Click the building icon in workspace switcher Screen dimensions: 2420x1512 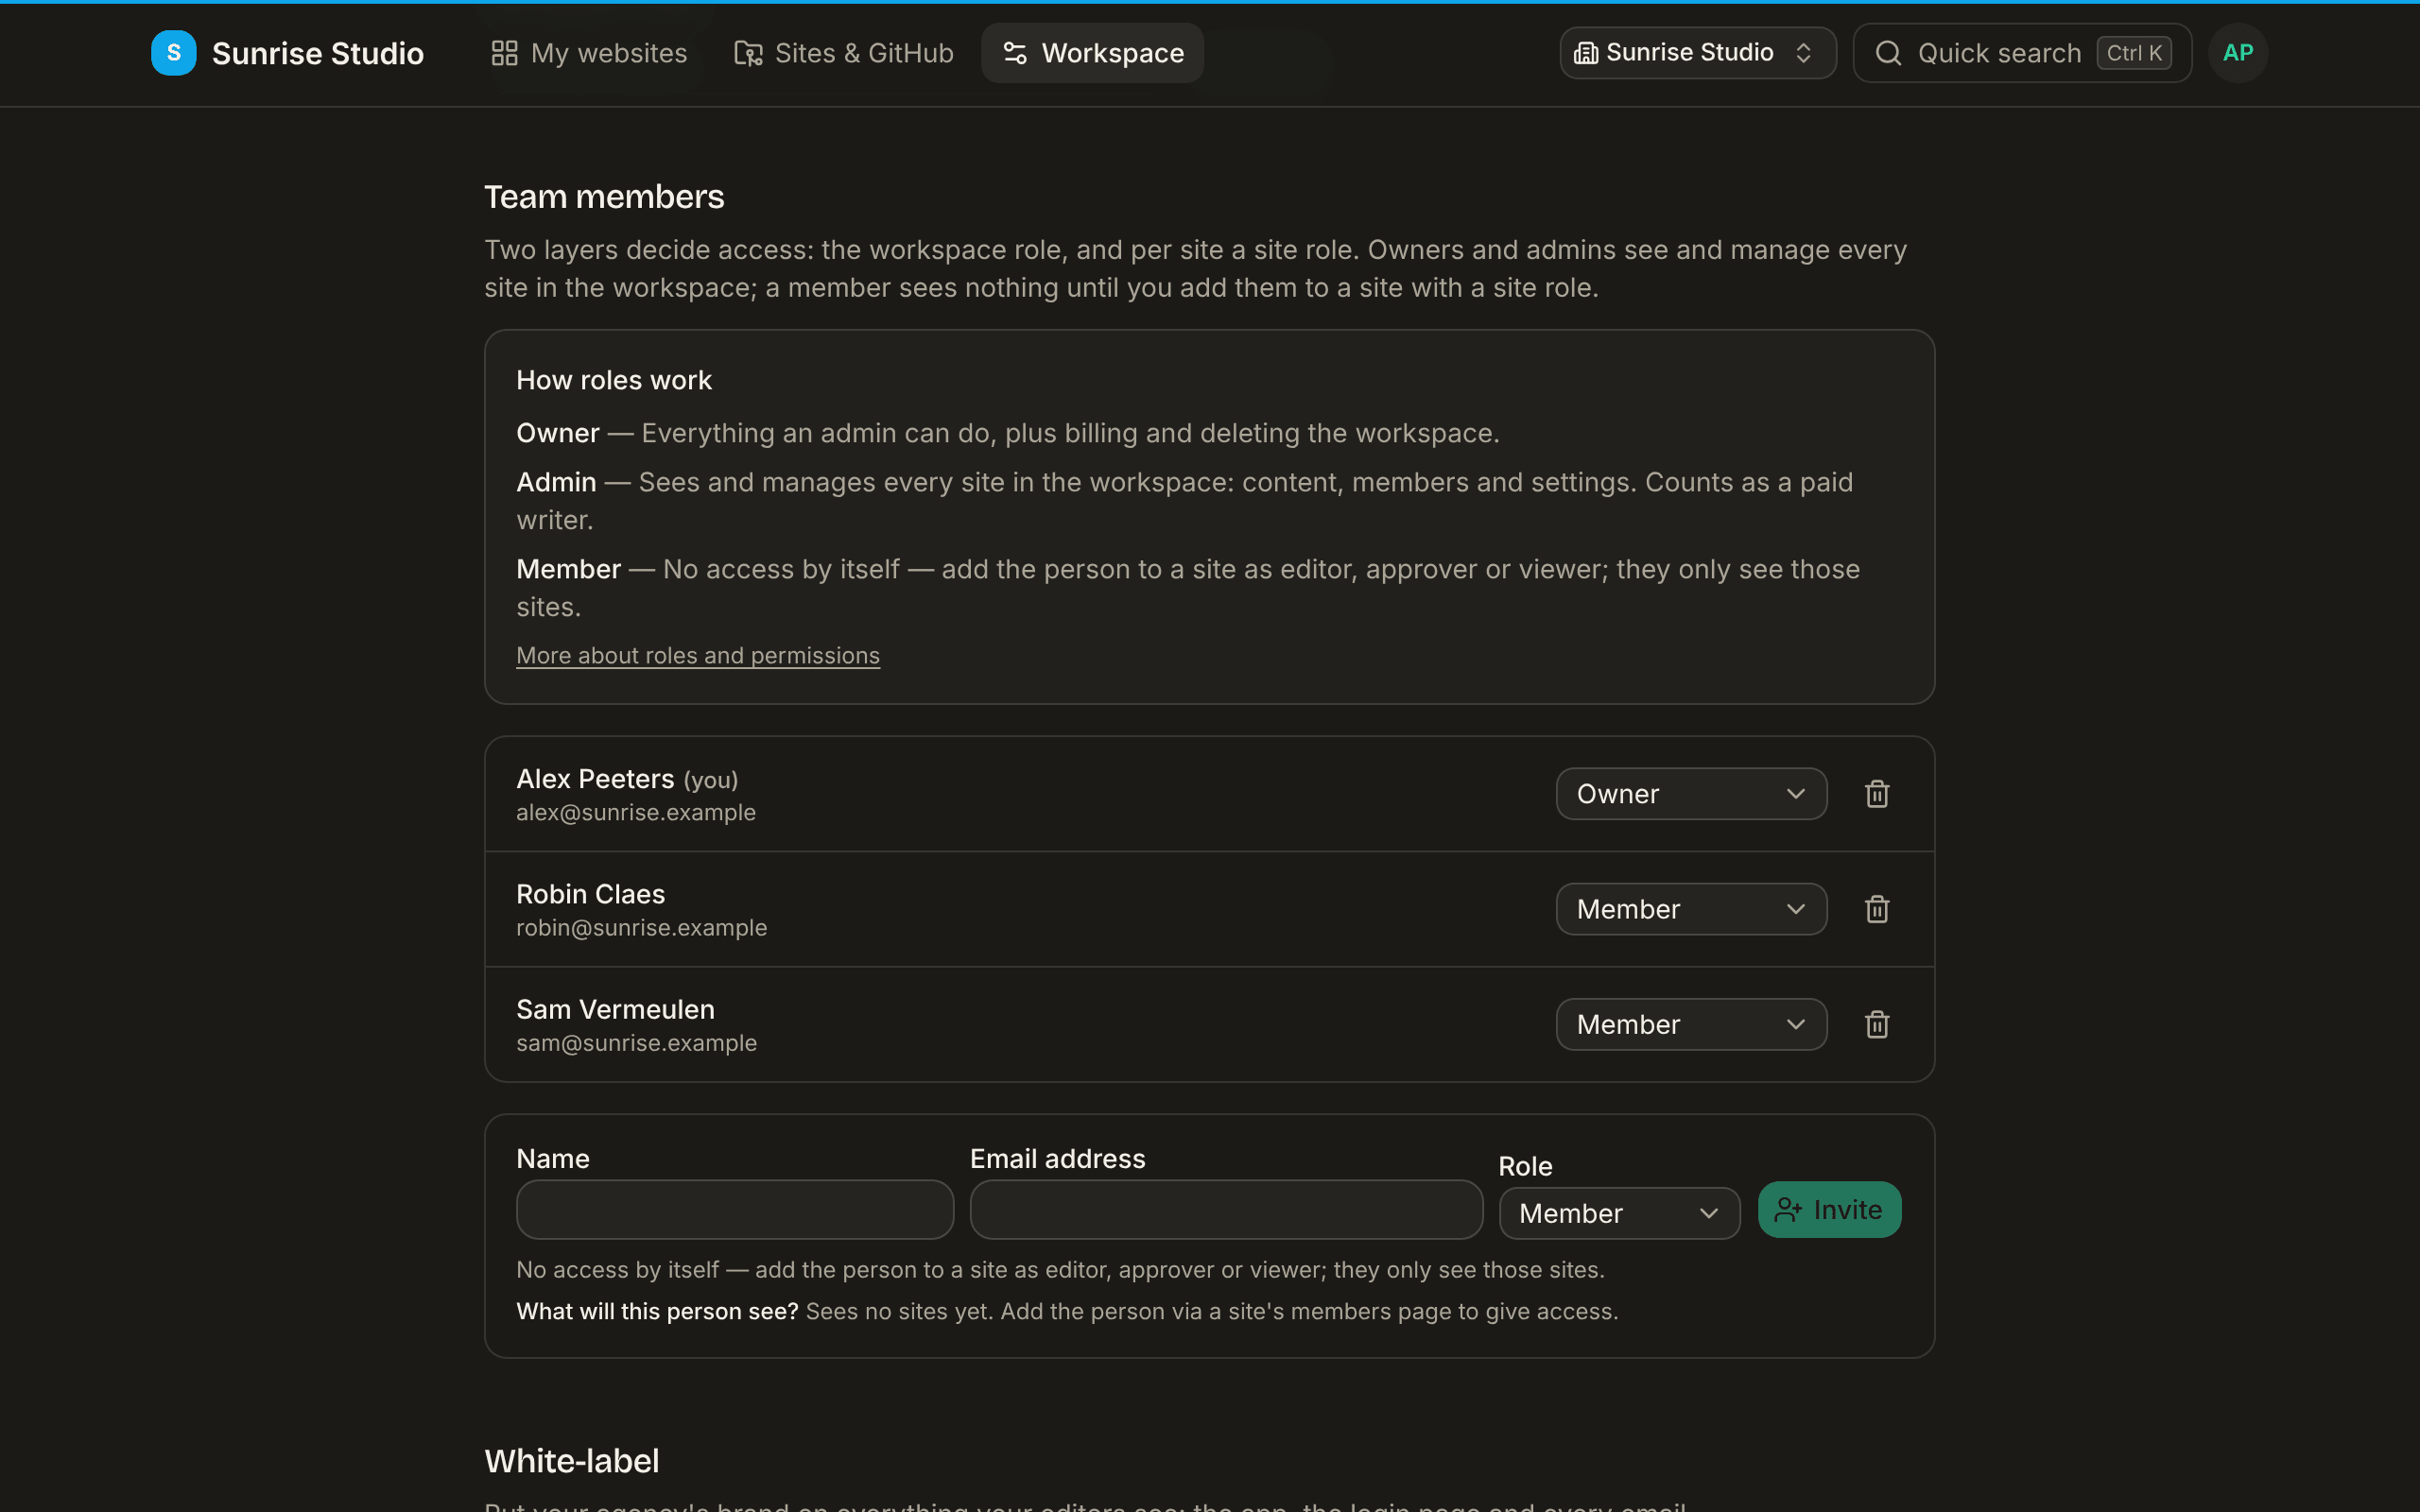[1586, 53]
